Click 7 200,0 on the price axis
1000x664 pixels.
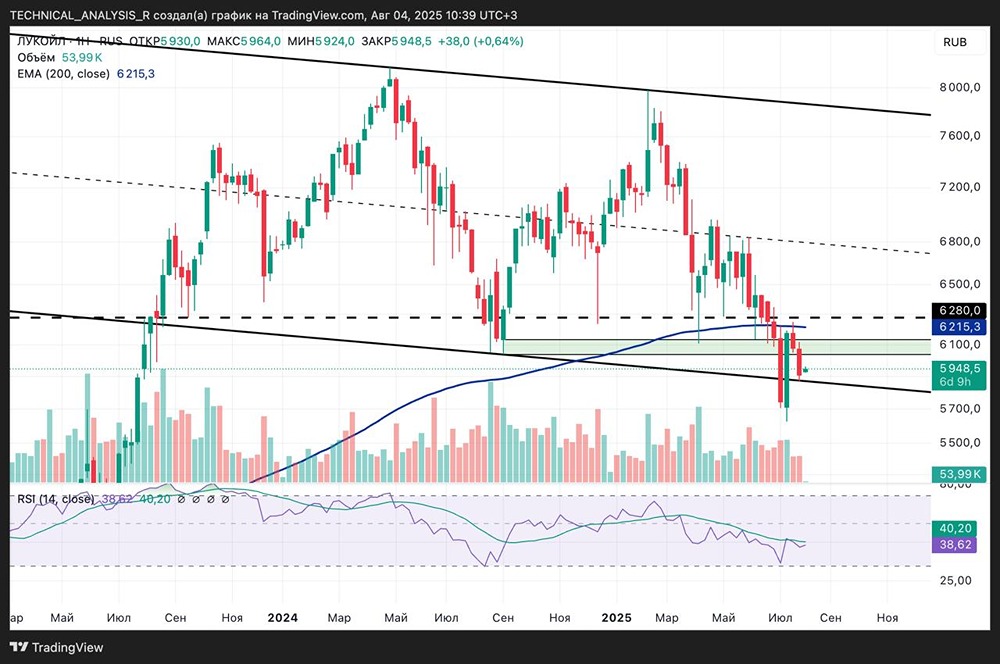[960, 187]
